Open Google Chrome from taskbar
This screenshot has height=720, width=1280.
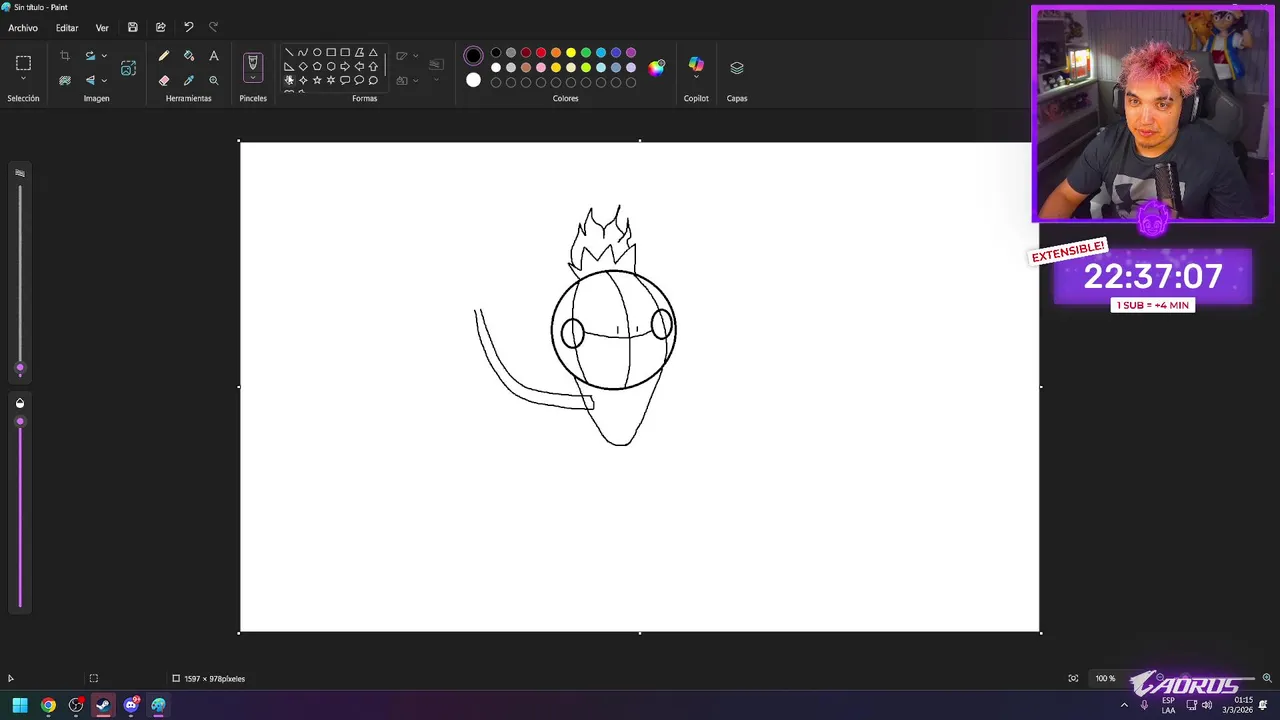[x=47, y=705]
